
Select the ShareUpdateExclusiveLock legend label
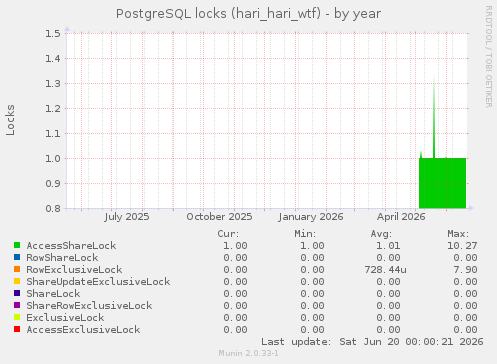[98, 282]
